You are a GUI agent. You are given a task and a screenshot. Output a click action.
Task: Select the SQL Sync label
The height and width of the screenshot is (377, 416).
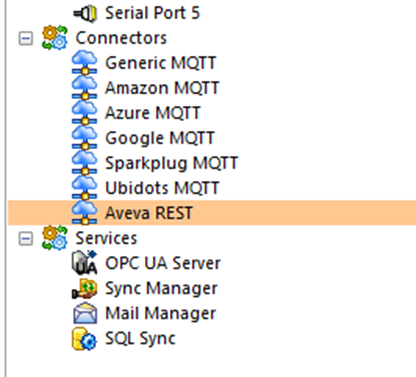pyautogui.click(x=140, y=339)
